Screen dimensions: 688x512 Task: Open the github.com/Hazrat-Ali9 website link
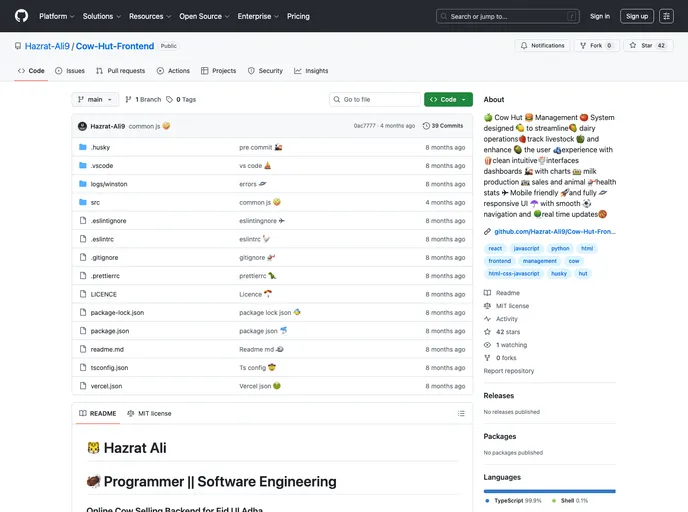555,232
